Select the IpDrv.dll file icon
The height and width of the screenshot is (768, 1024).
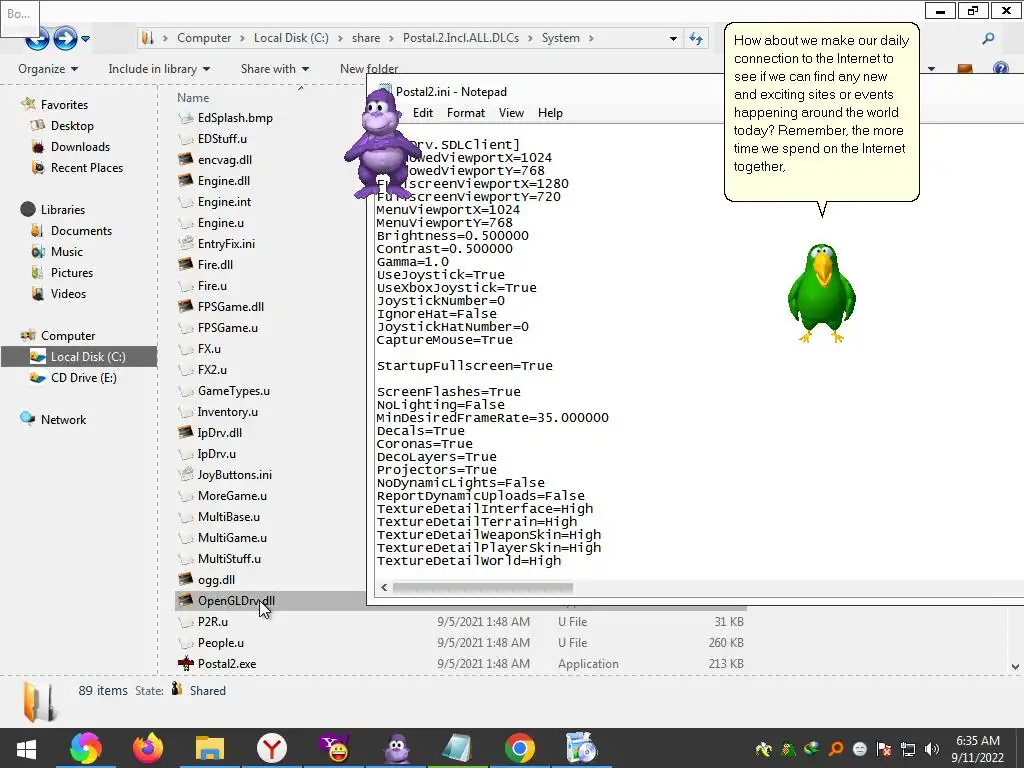pos(185,432)
